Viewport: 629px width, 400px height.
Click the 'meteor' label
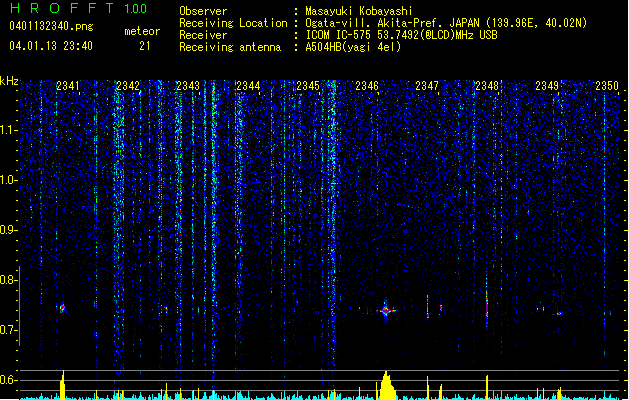click(x=142, y=31)
